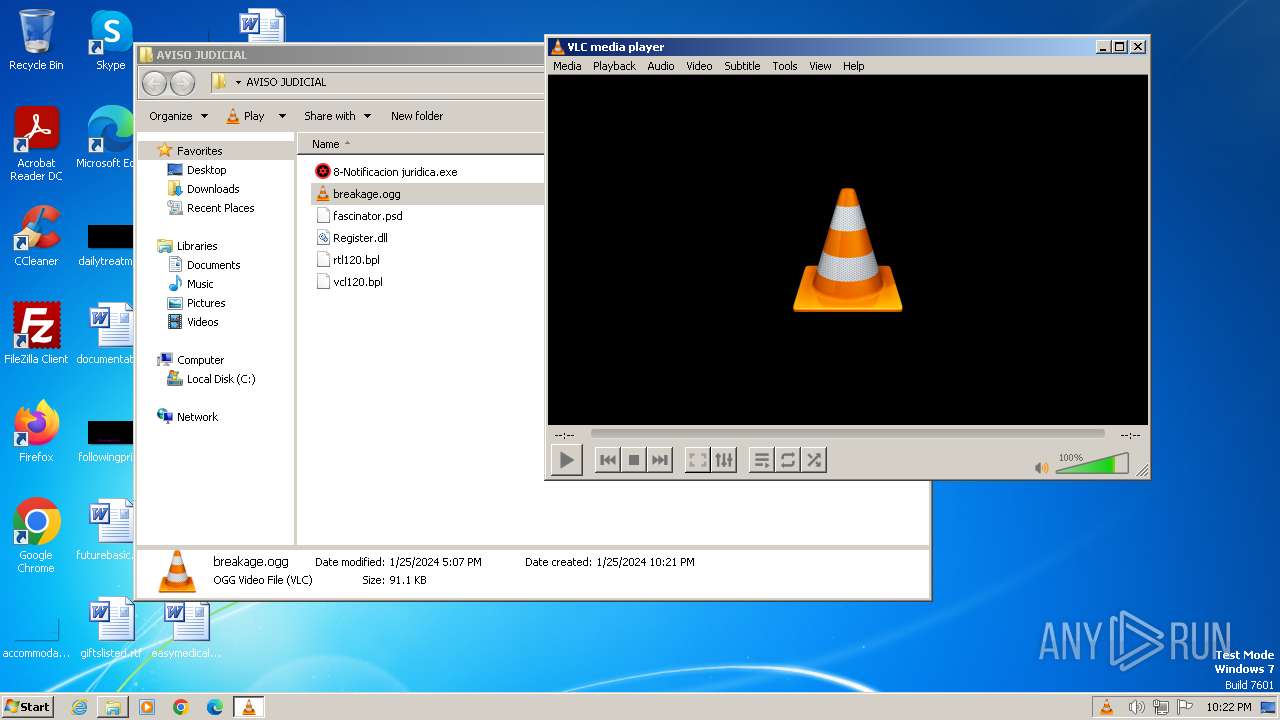
Task: Open Local Disk (C:)
Action: point(221,379)
